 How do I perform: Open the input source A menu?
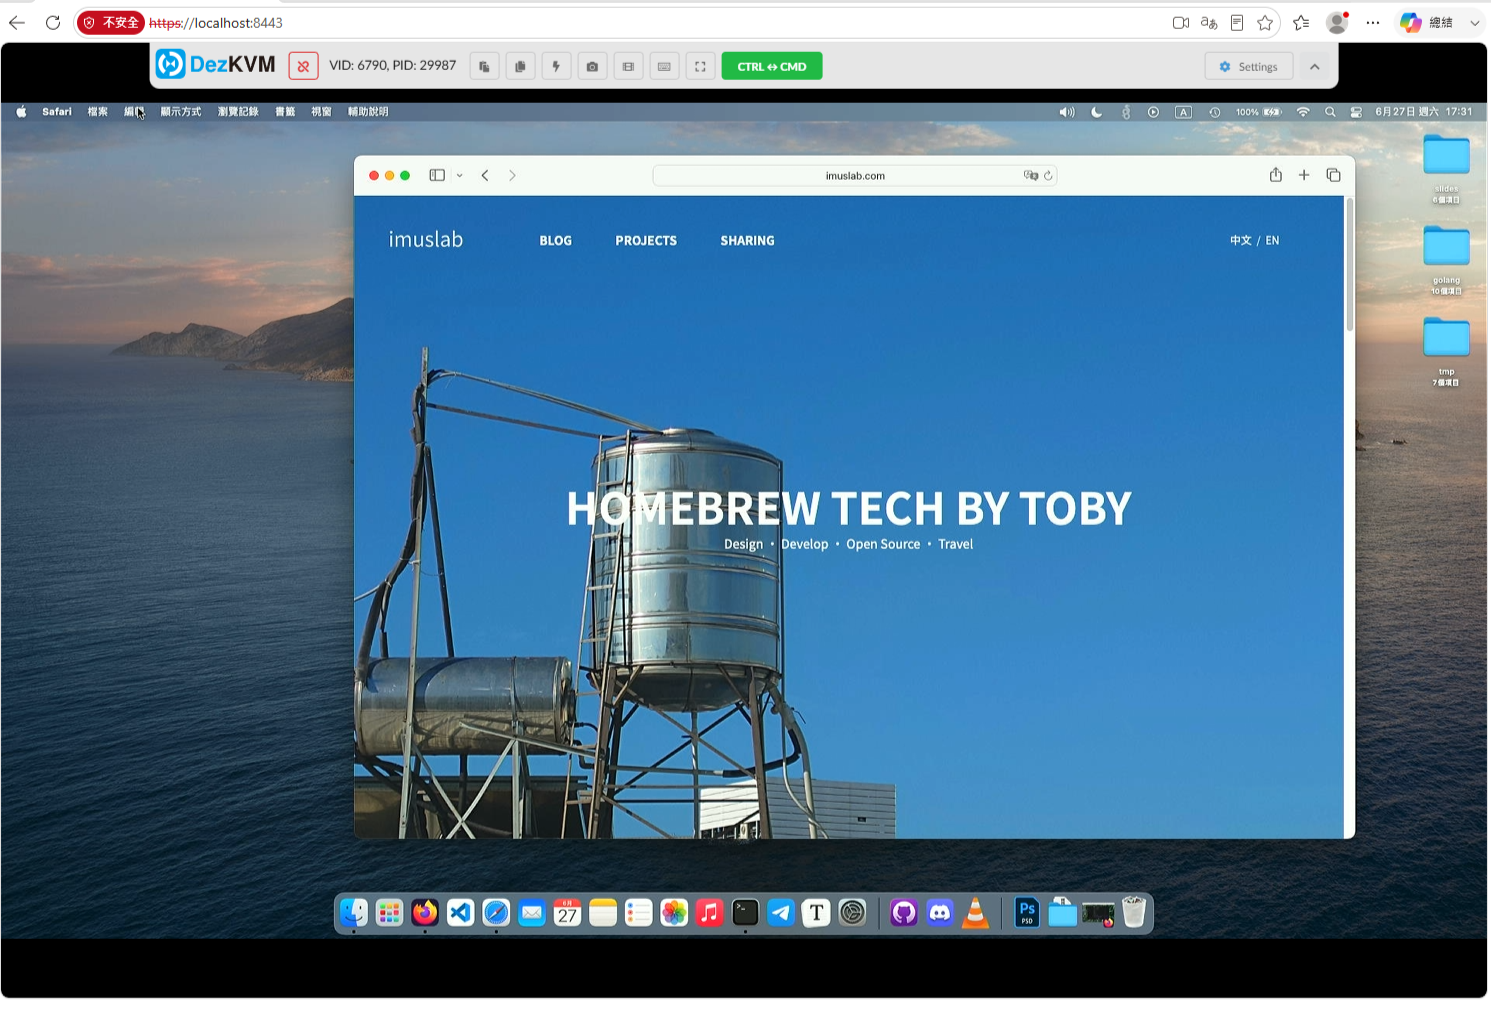coord(1183,112)
